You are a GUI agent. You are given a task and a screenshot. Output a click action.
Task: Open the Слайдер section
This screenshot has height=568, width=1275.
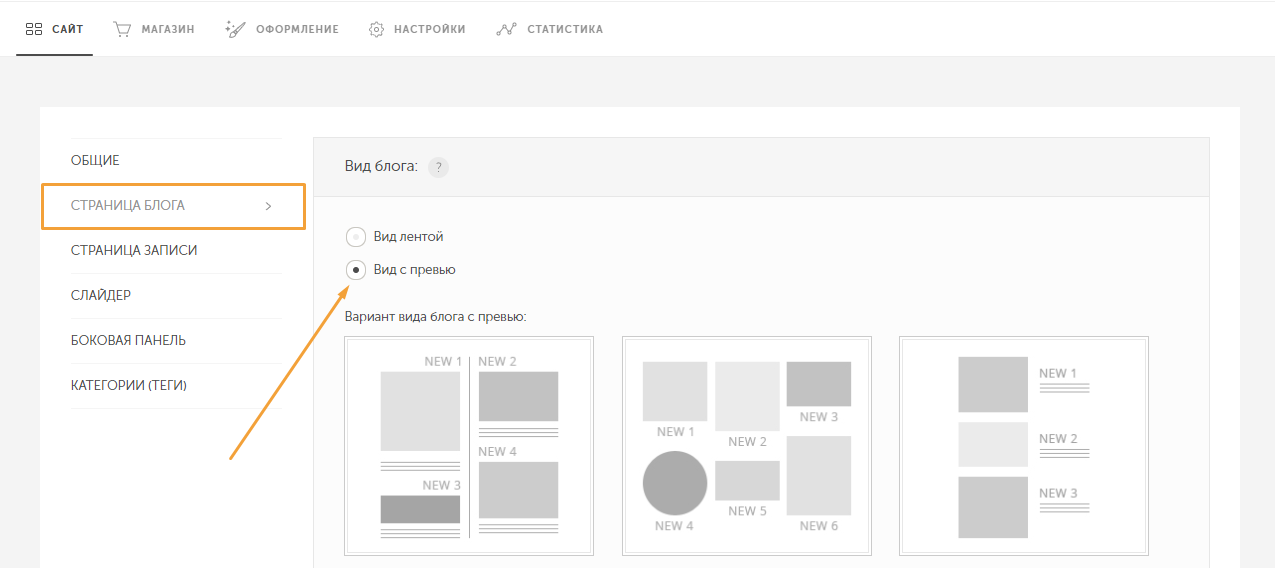point(101,296)
